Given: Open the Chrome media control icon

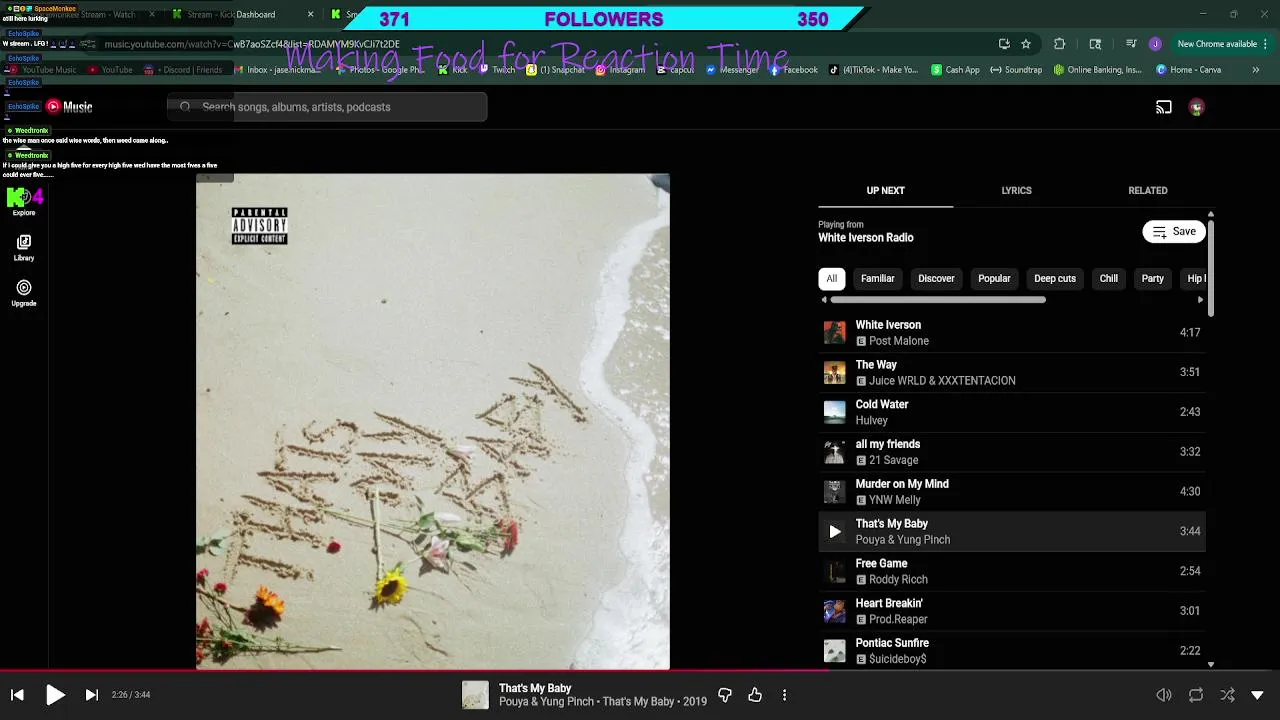Looking at the screenshot, I should pos(1131,44).
